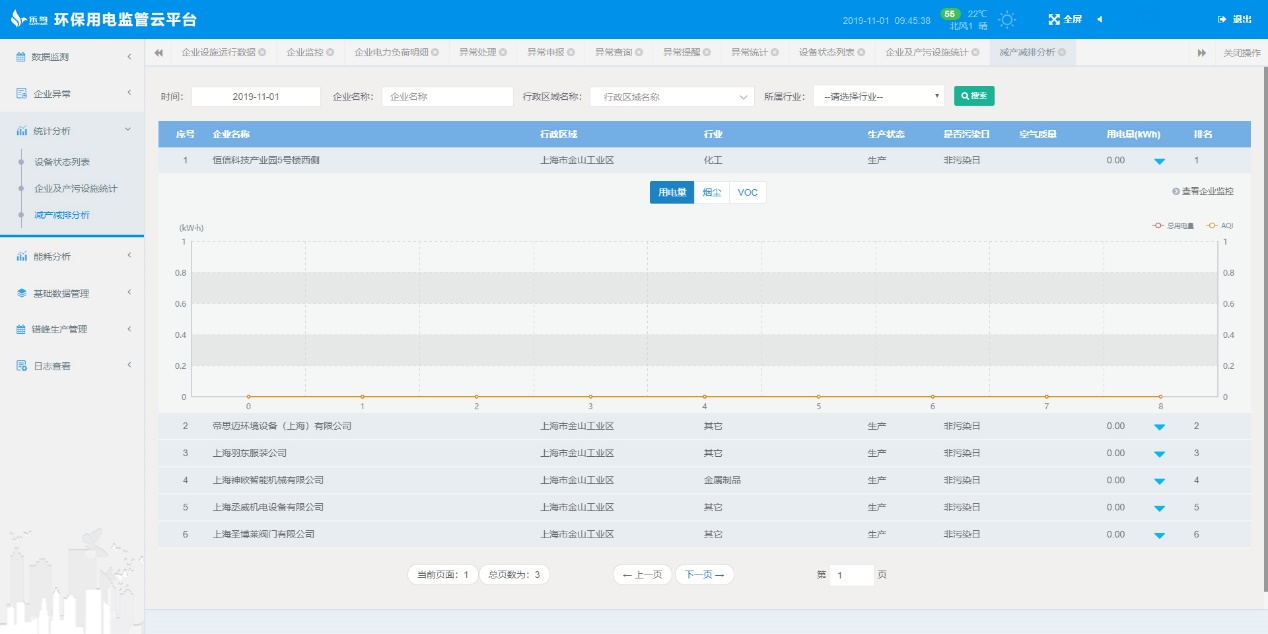The height and width of the screenshot is (634, 1268).
Task: Click the 退出 logout icon
Action: [1222, 19]
